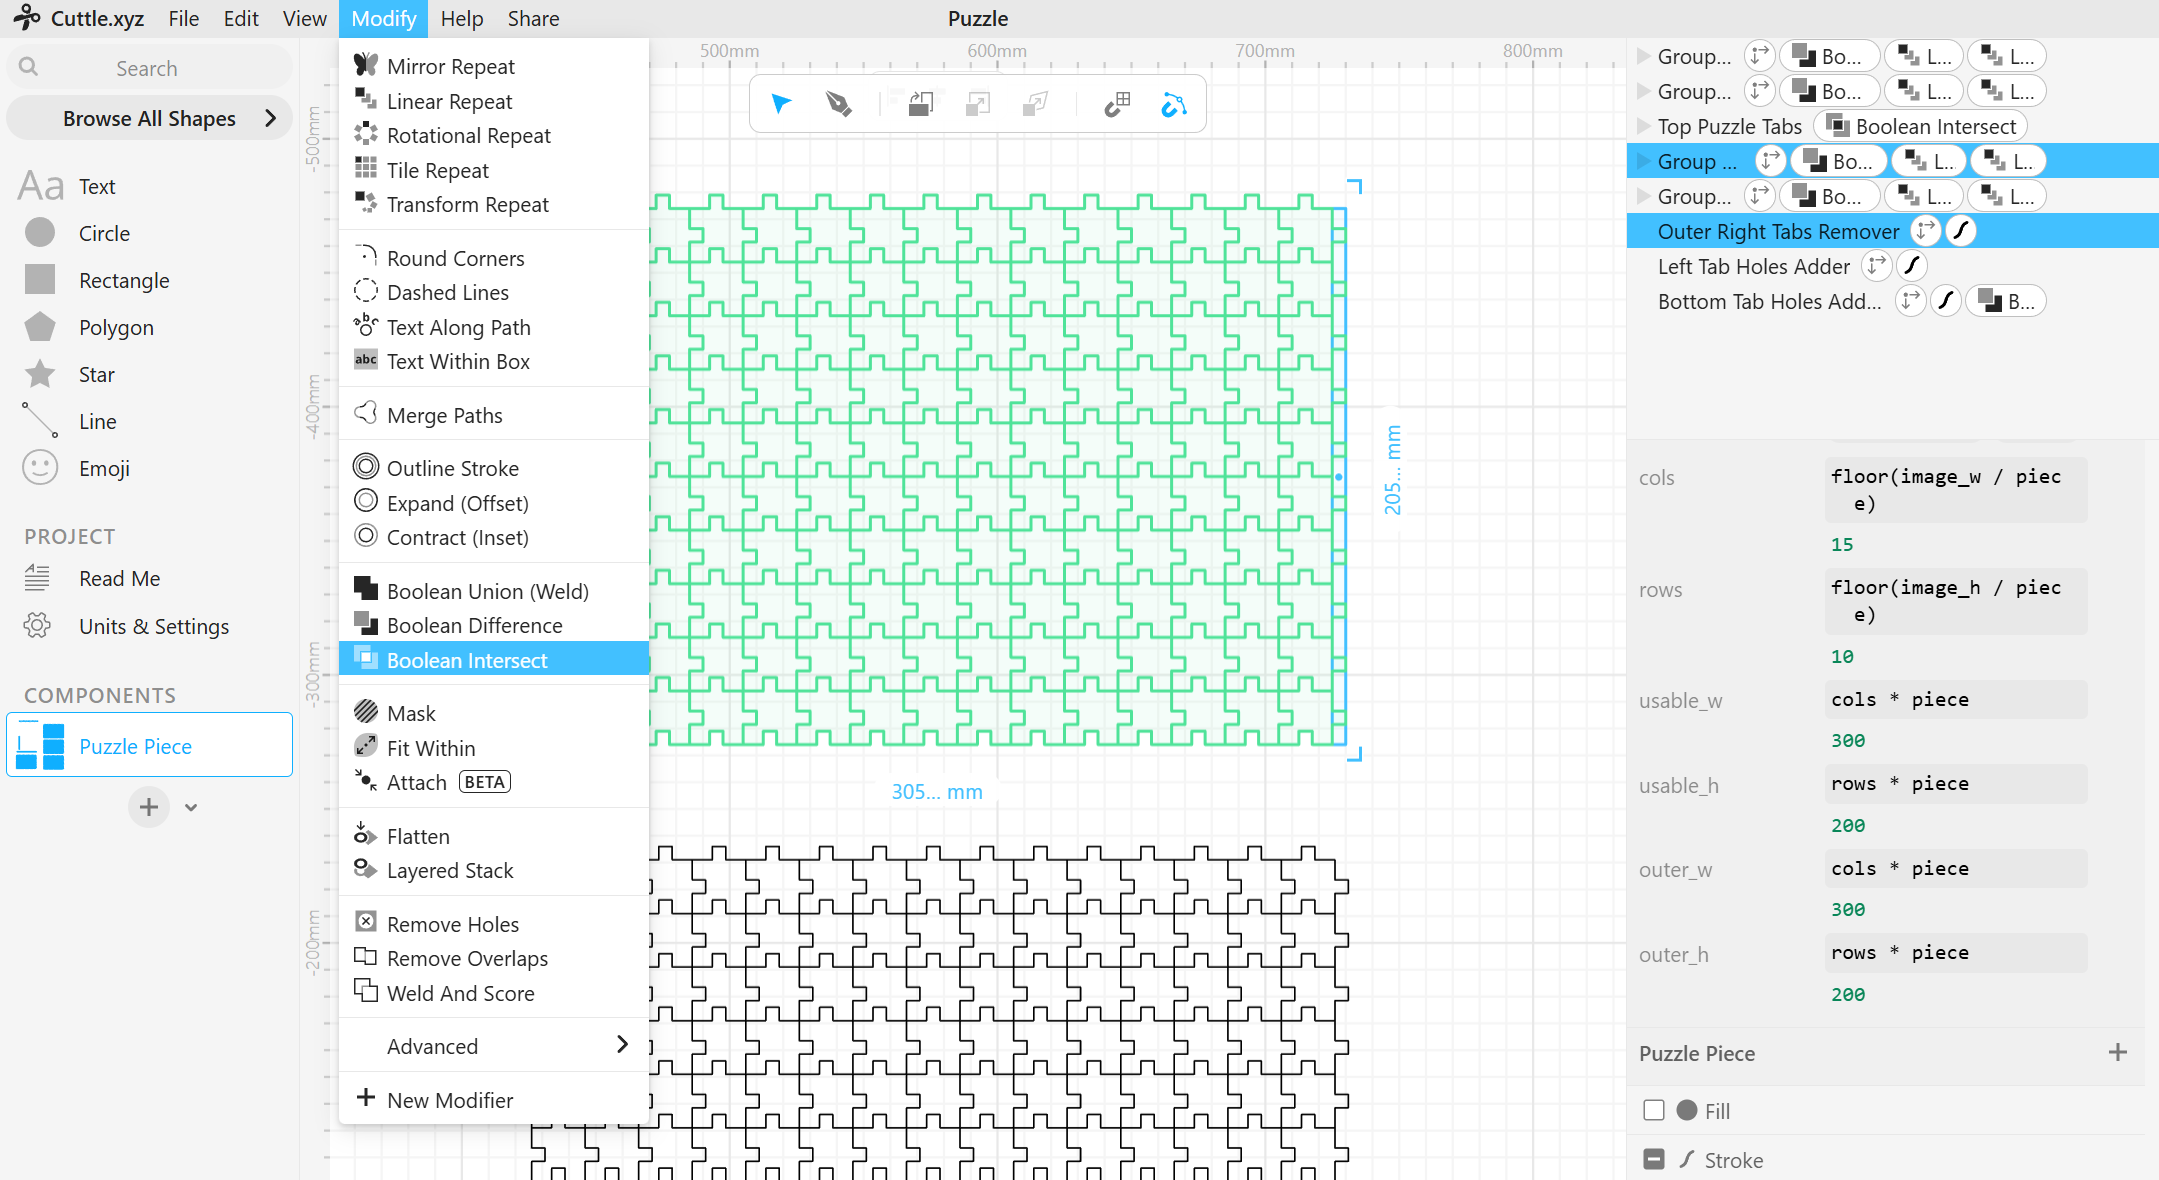
Task: Add a Puzzle Piece parameter
Action: [2117, 1052]
